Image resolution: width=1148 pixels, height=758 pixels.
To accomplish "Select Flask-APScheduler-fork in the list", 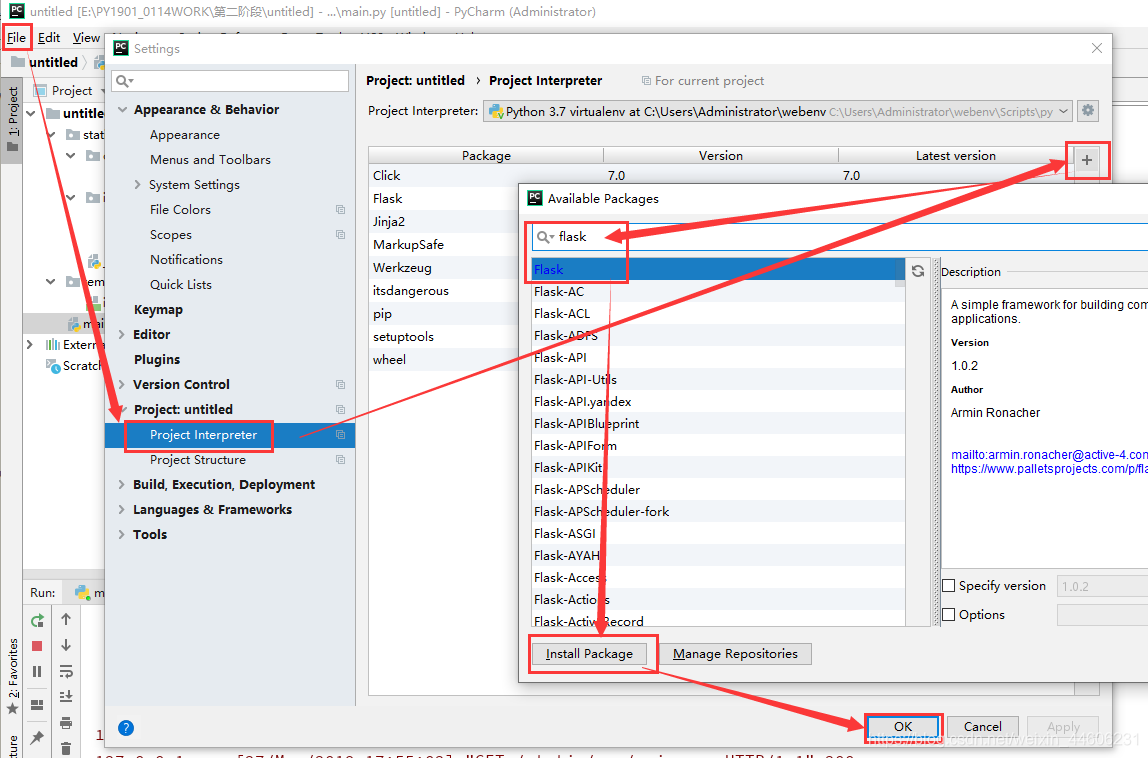I will pyautogui.click(x=718, y=511).
